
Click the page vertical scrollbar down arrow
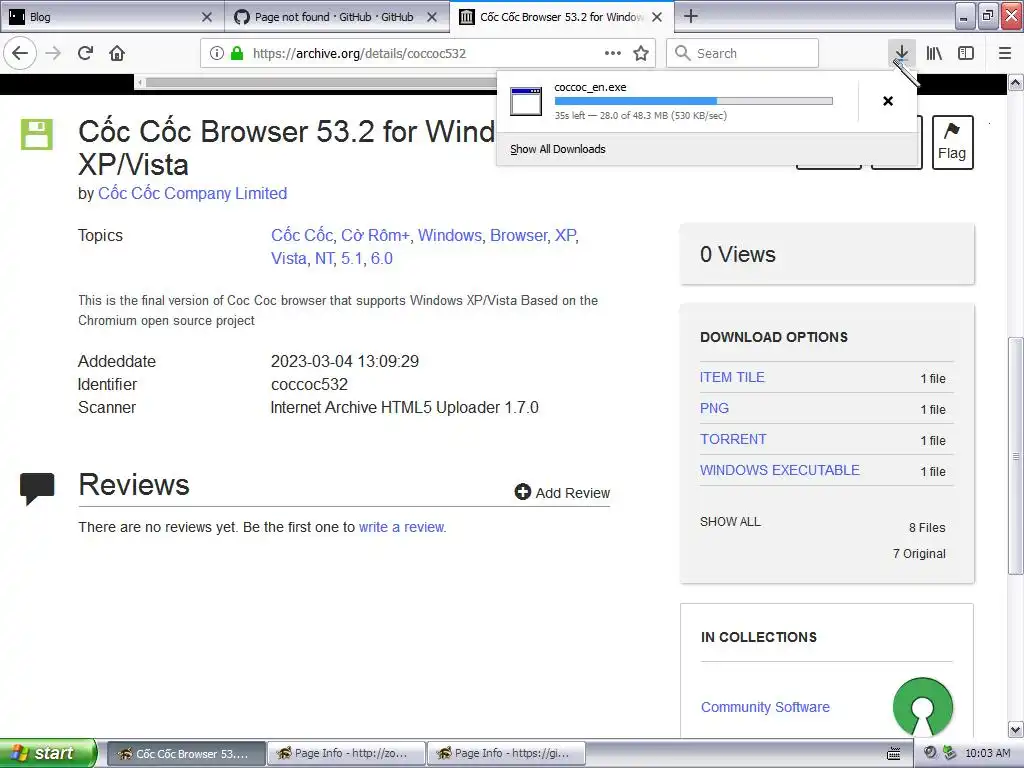[1016, 729]
